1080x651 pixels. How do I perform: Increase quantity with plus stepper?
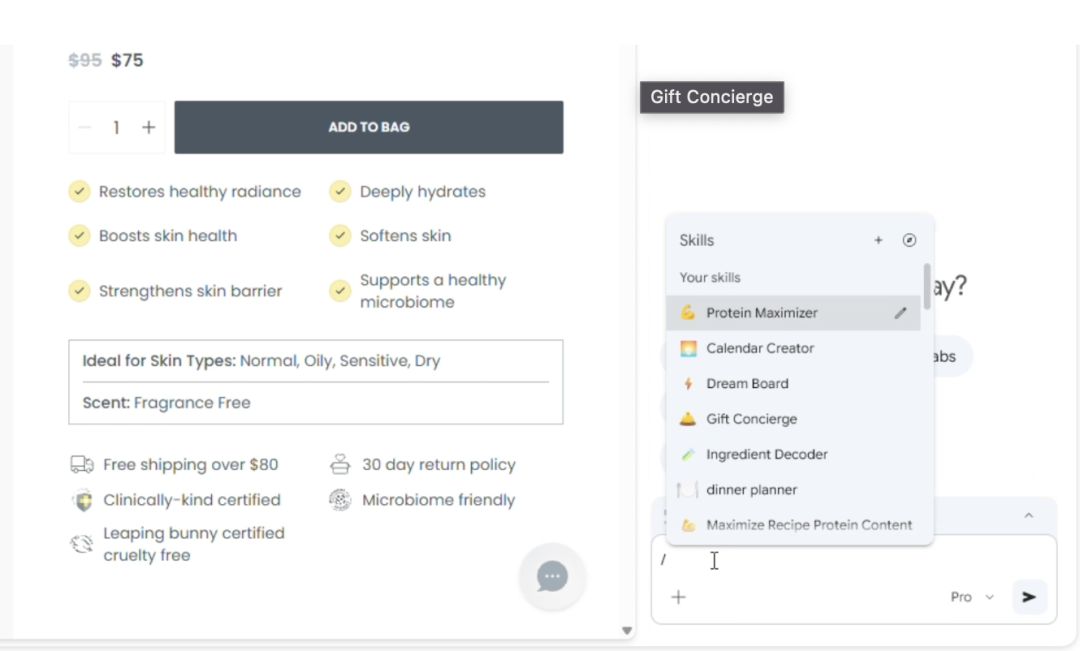point(149,127)
